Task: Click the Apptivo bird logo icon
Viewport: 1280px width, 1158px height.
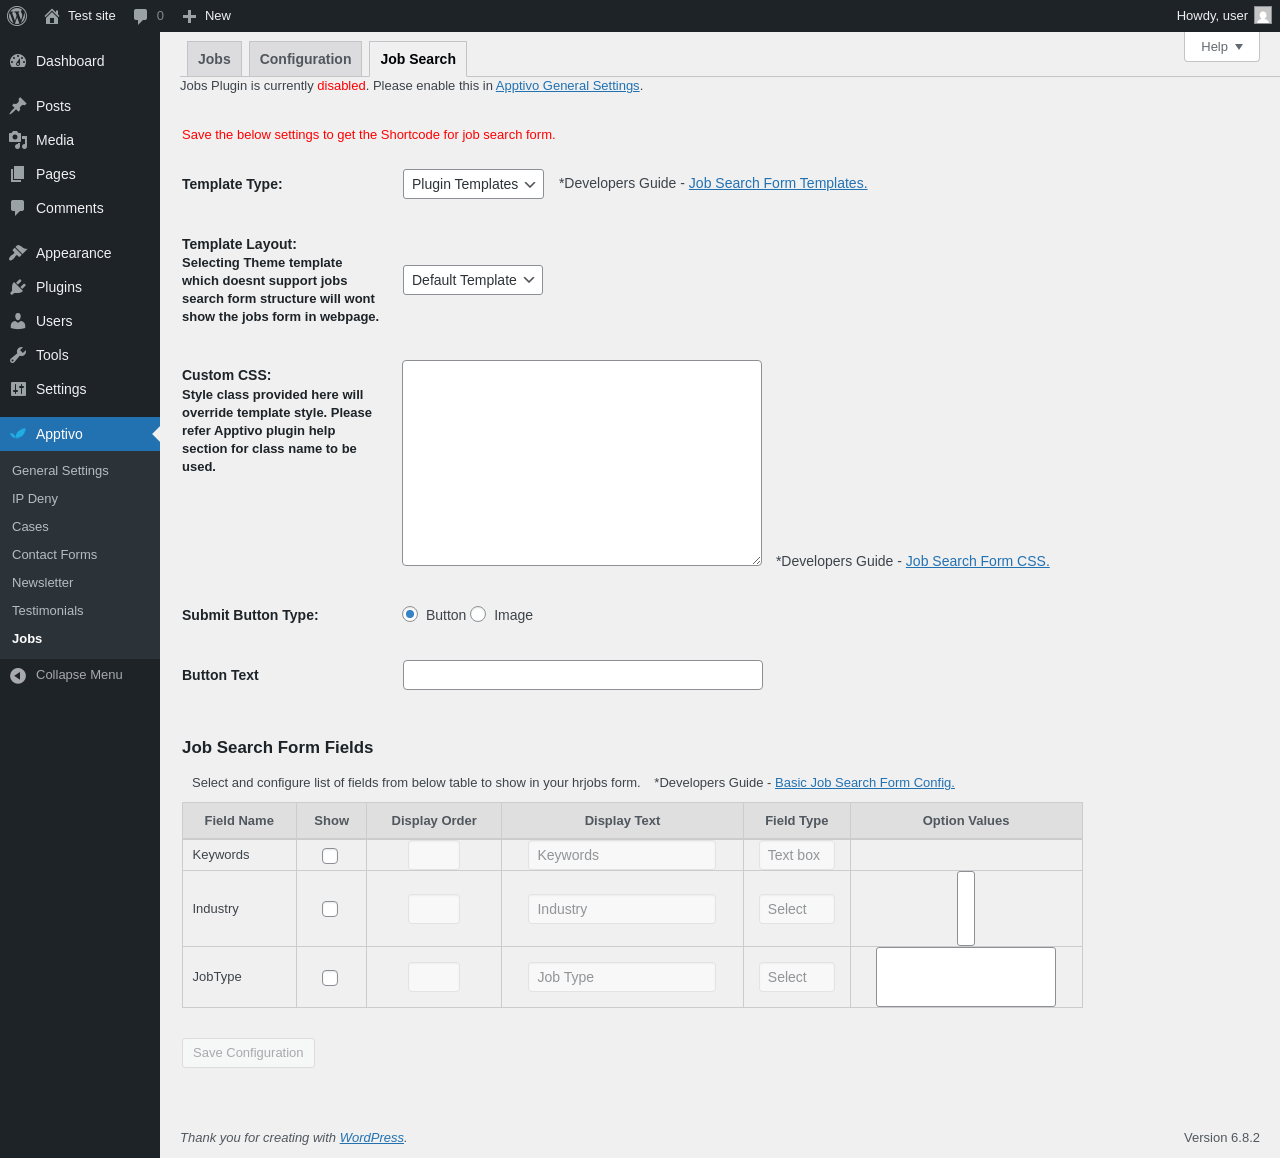Action: (18, 434)
